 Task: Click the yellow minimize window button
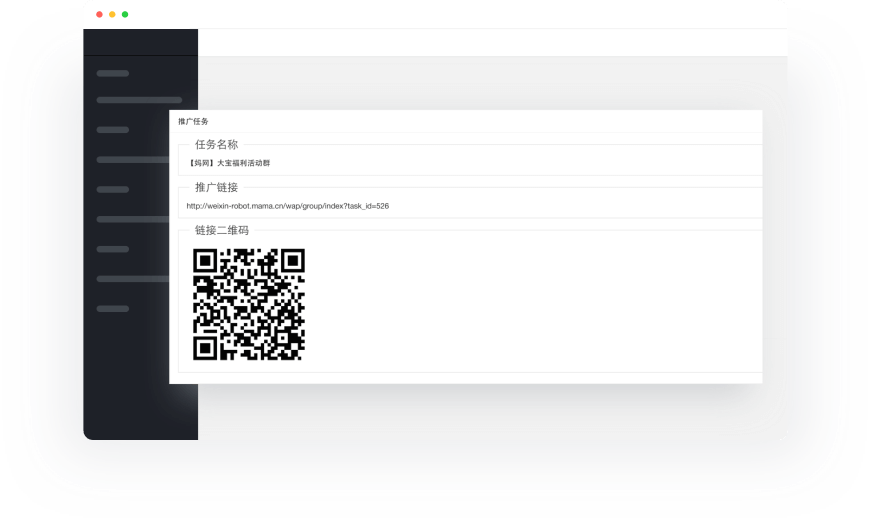112,15
